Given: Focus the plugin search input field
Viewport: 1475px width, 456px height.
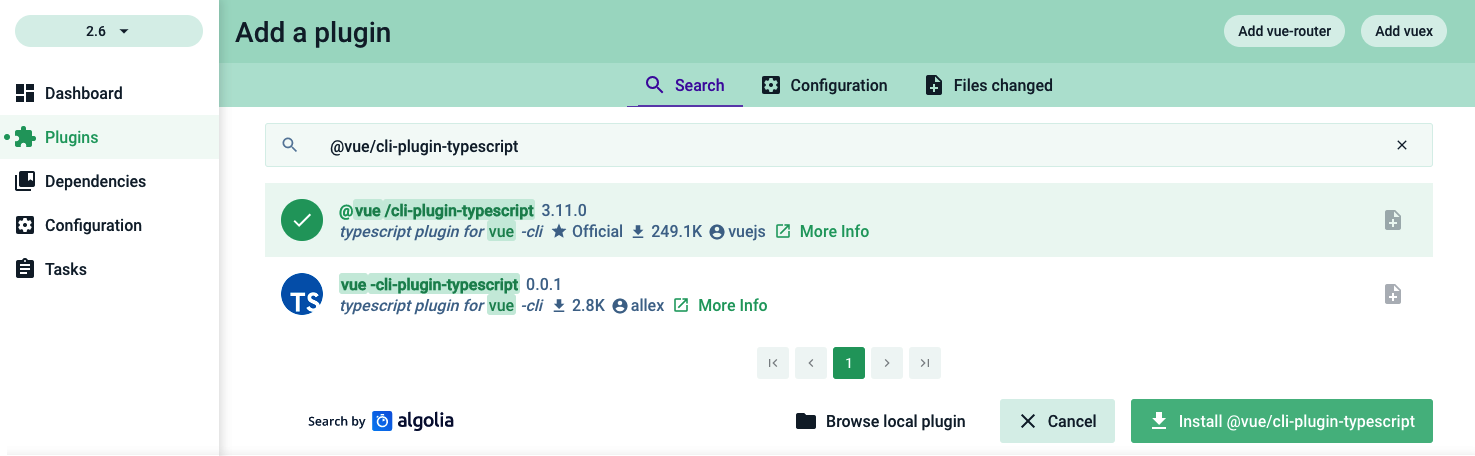Looking at the screenshot, I should tap(848, 145).
